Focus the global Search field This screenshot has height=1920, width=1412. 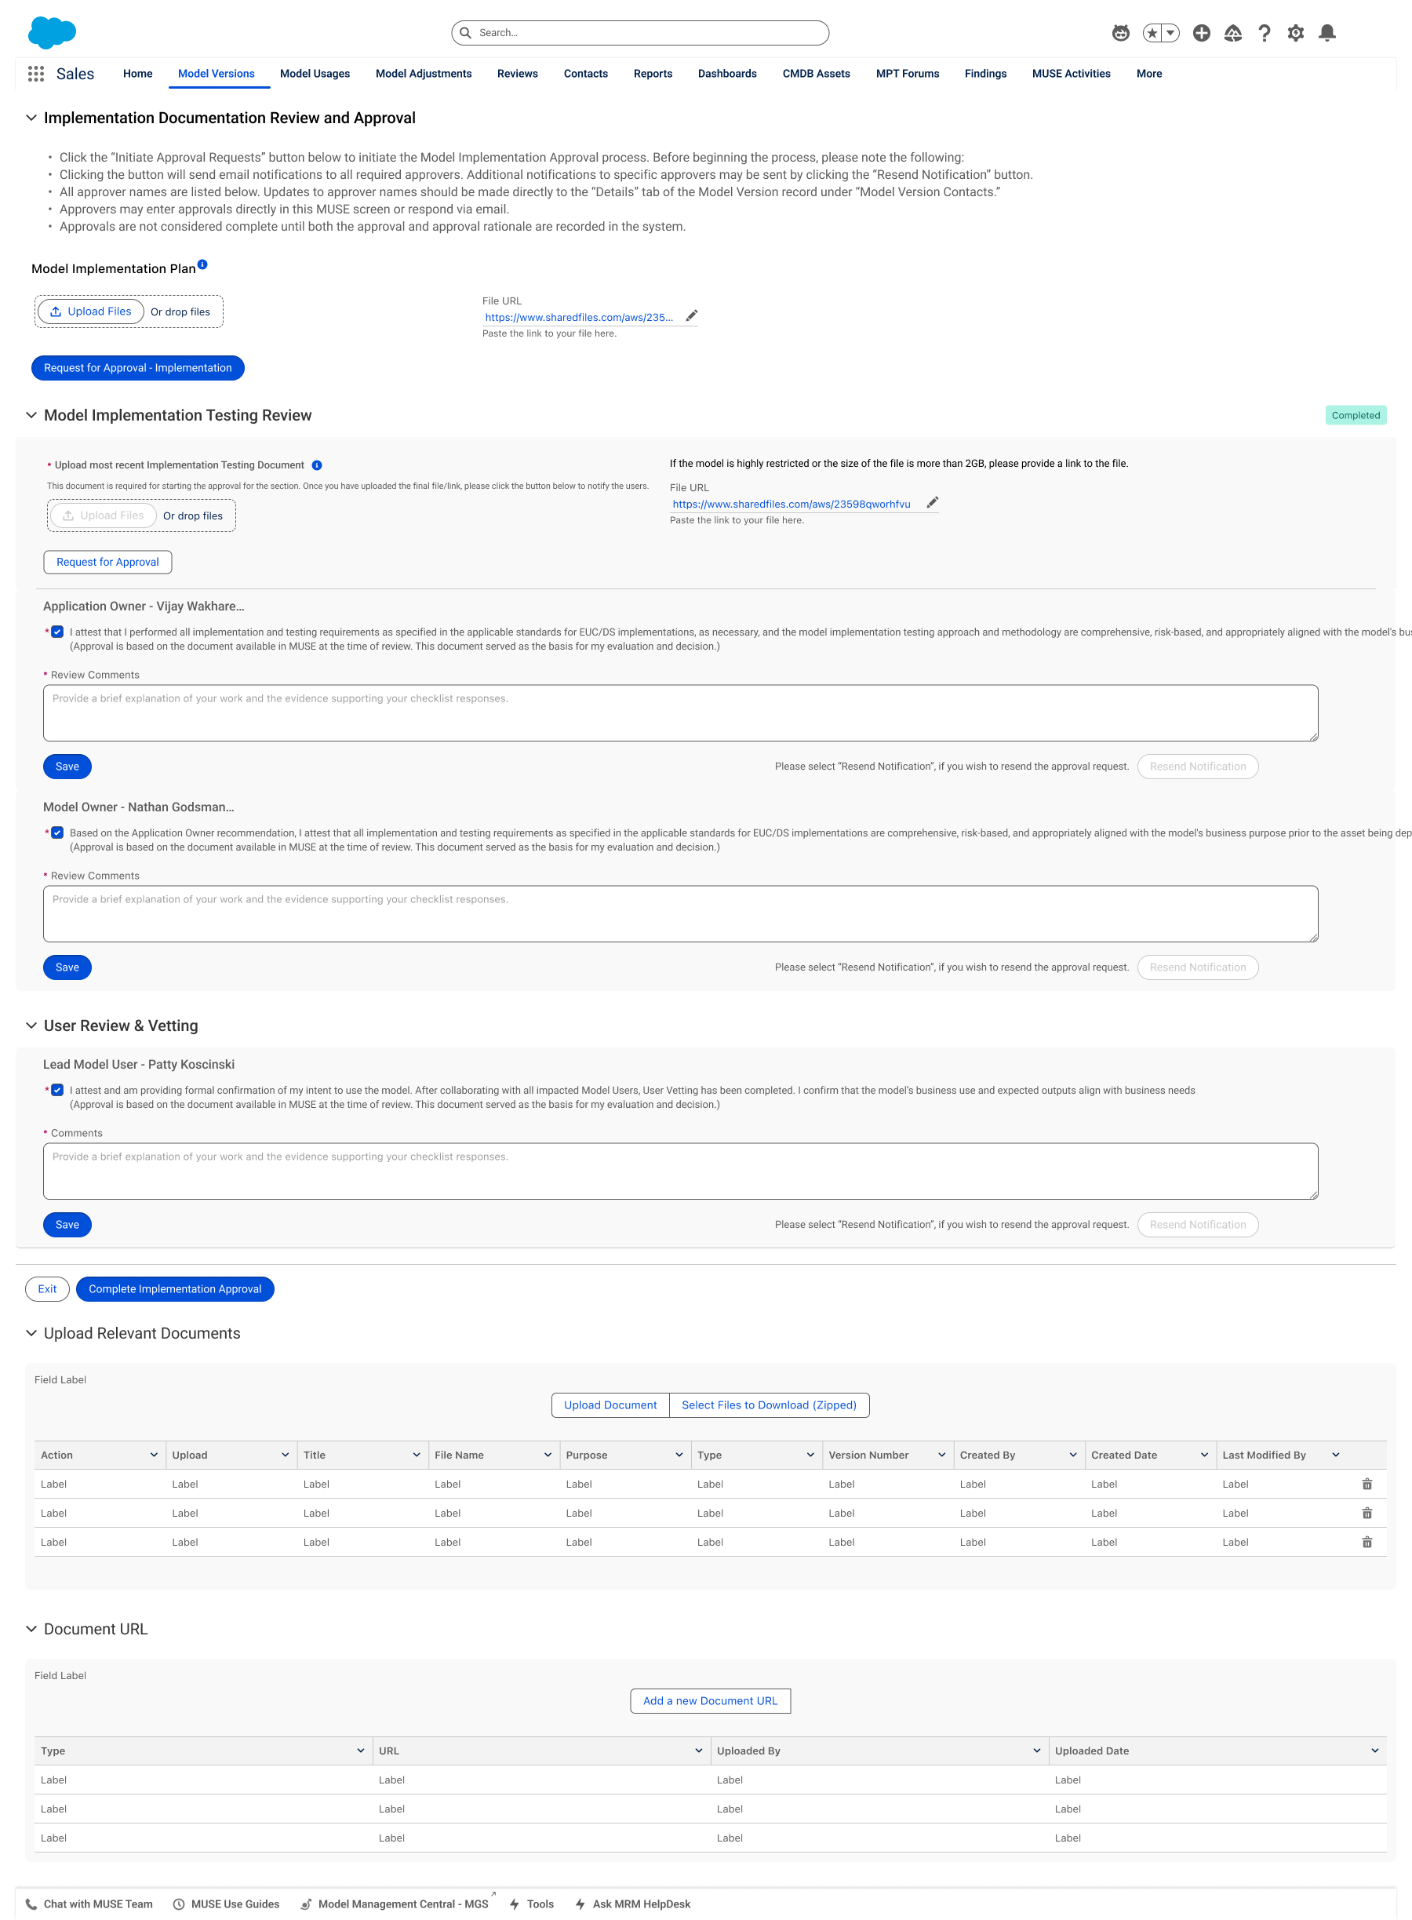point(640,33)
